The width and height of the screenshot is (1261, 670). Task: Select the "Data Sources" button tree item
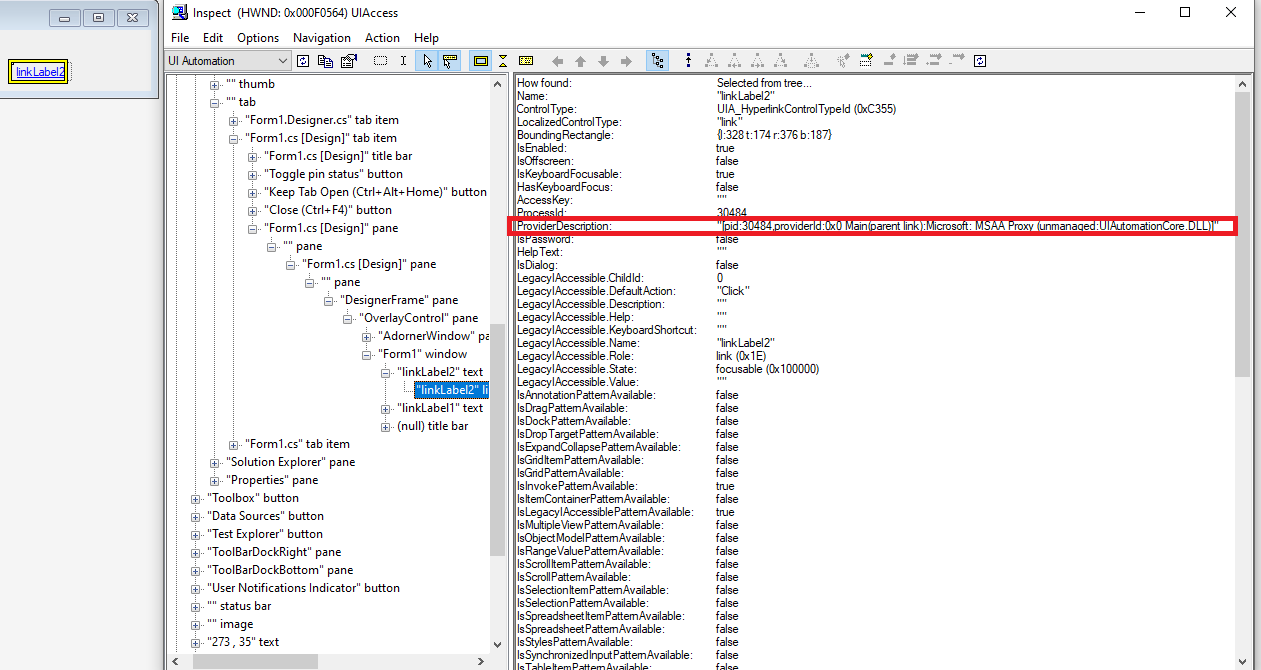pyautogui.click(x=265, y=516)
